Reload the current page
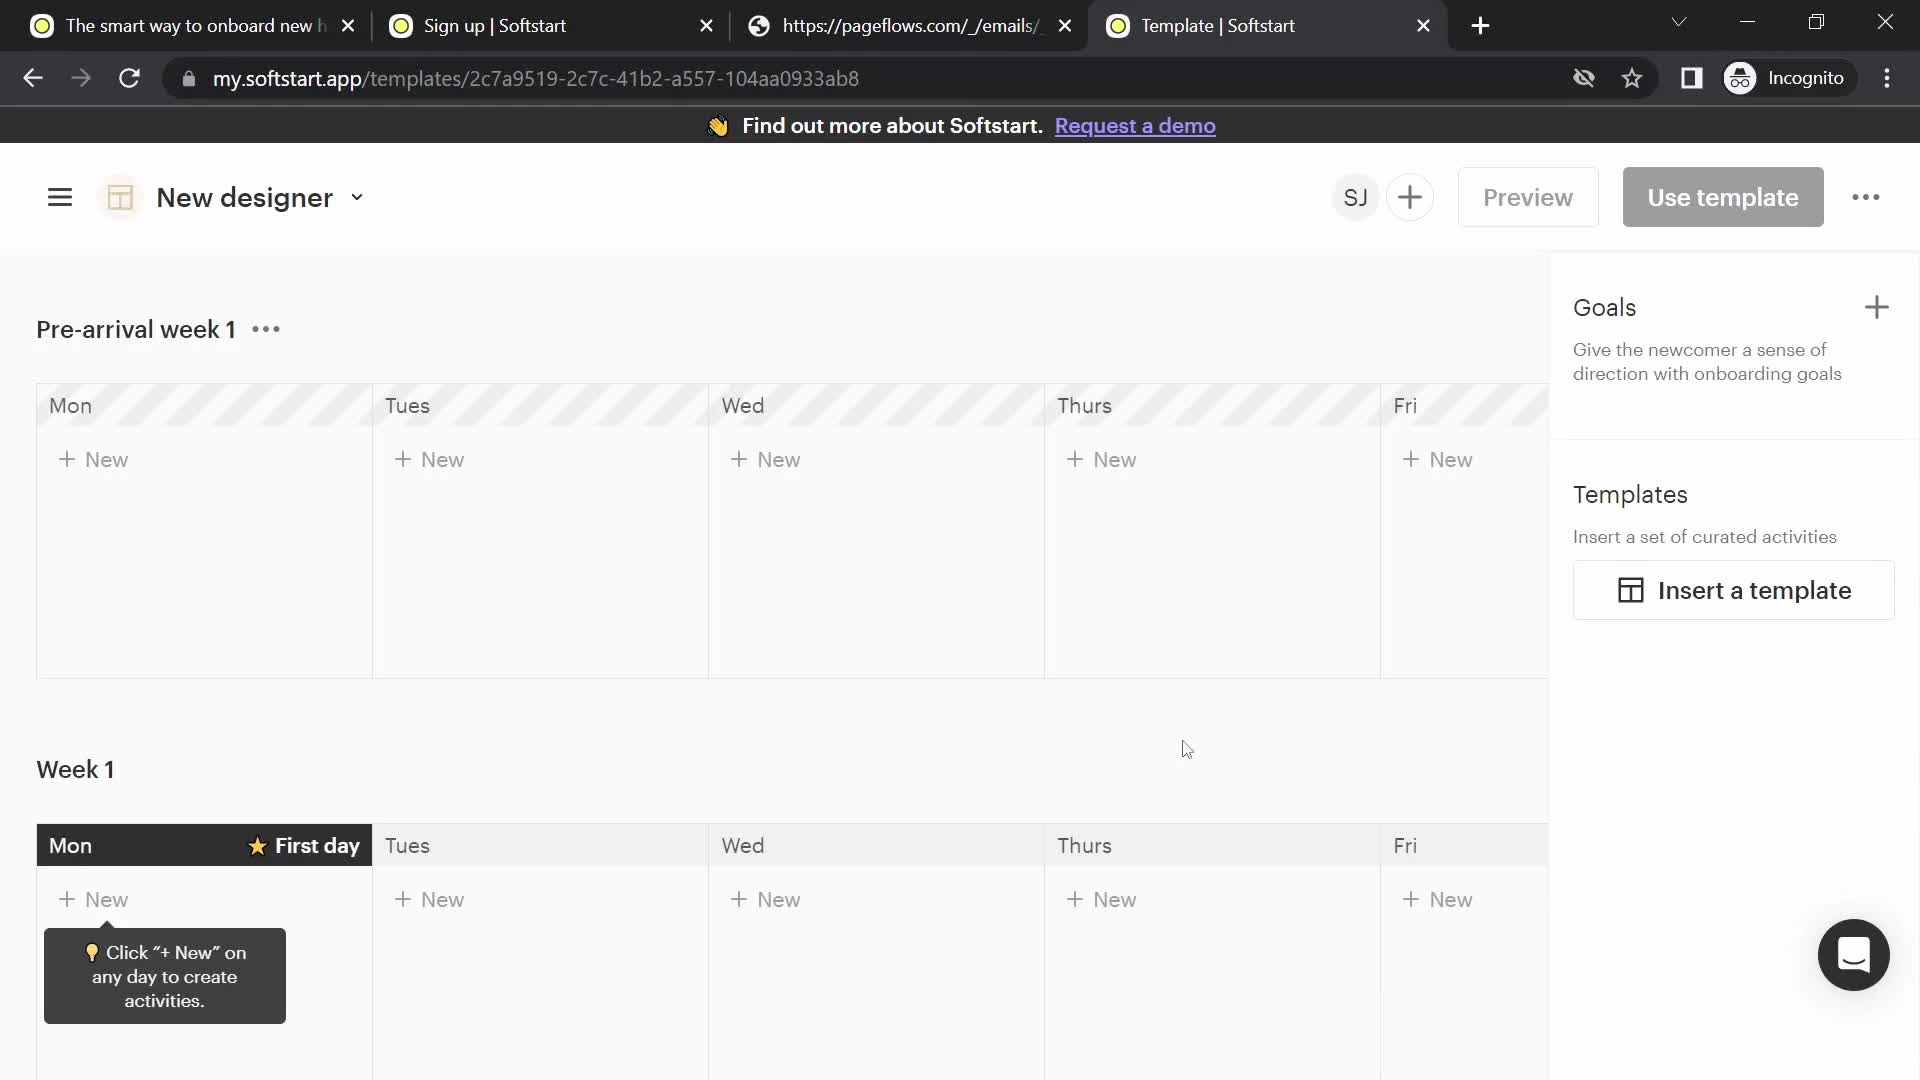 click(x=129, y=78)
